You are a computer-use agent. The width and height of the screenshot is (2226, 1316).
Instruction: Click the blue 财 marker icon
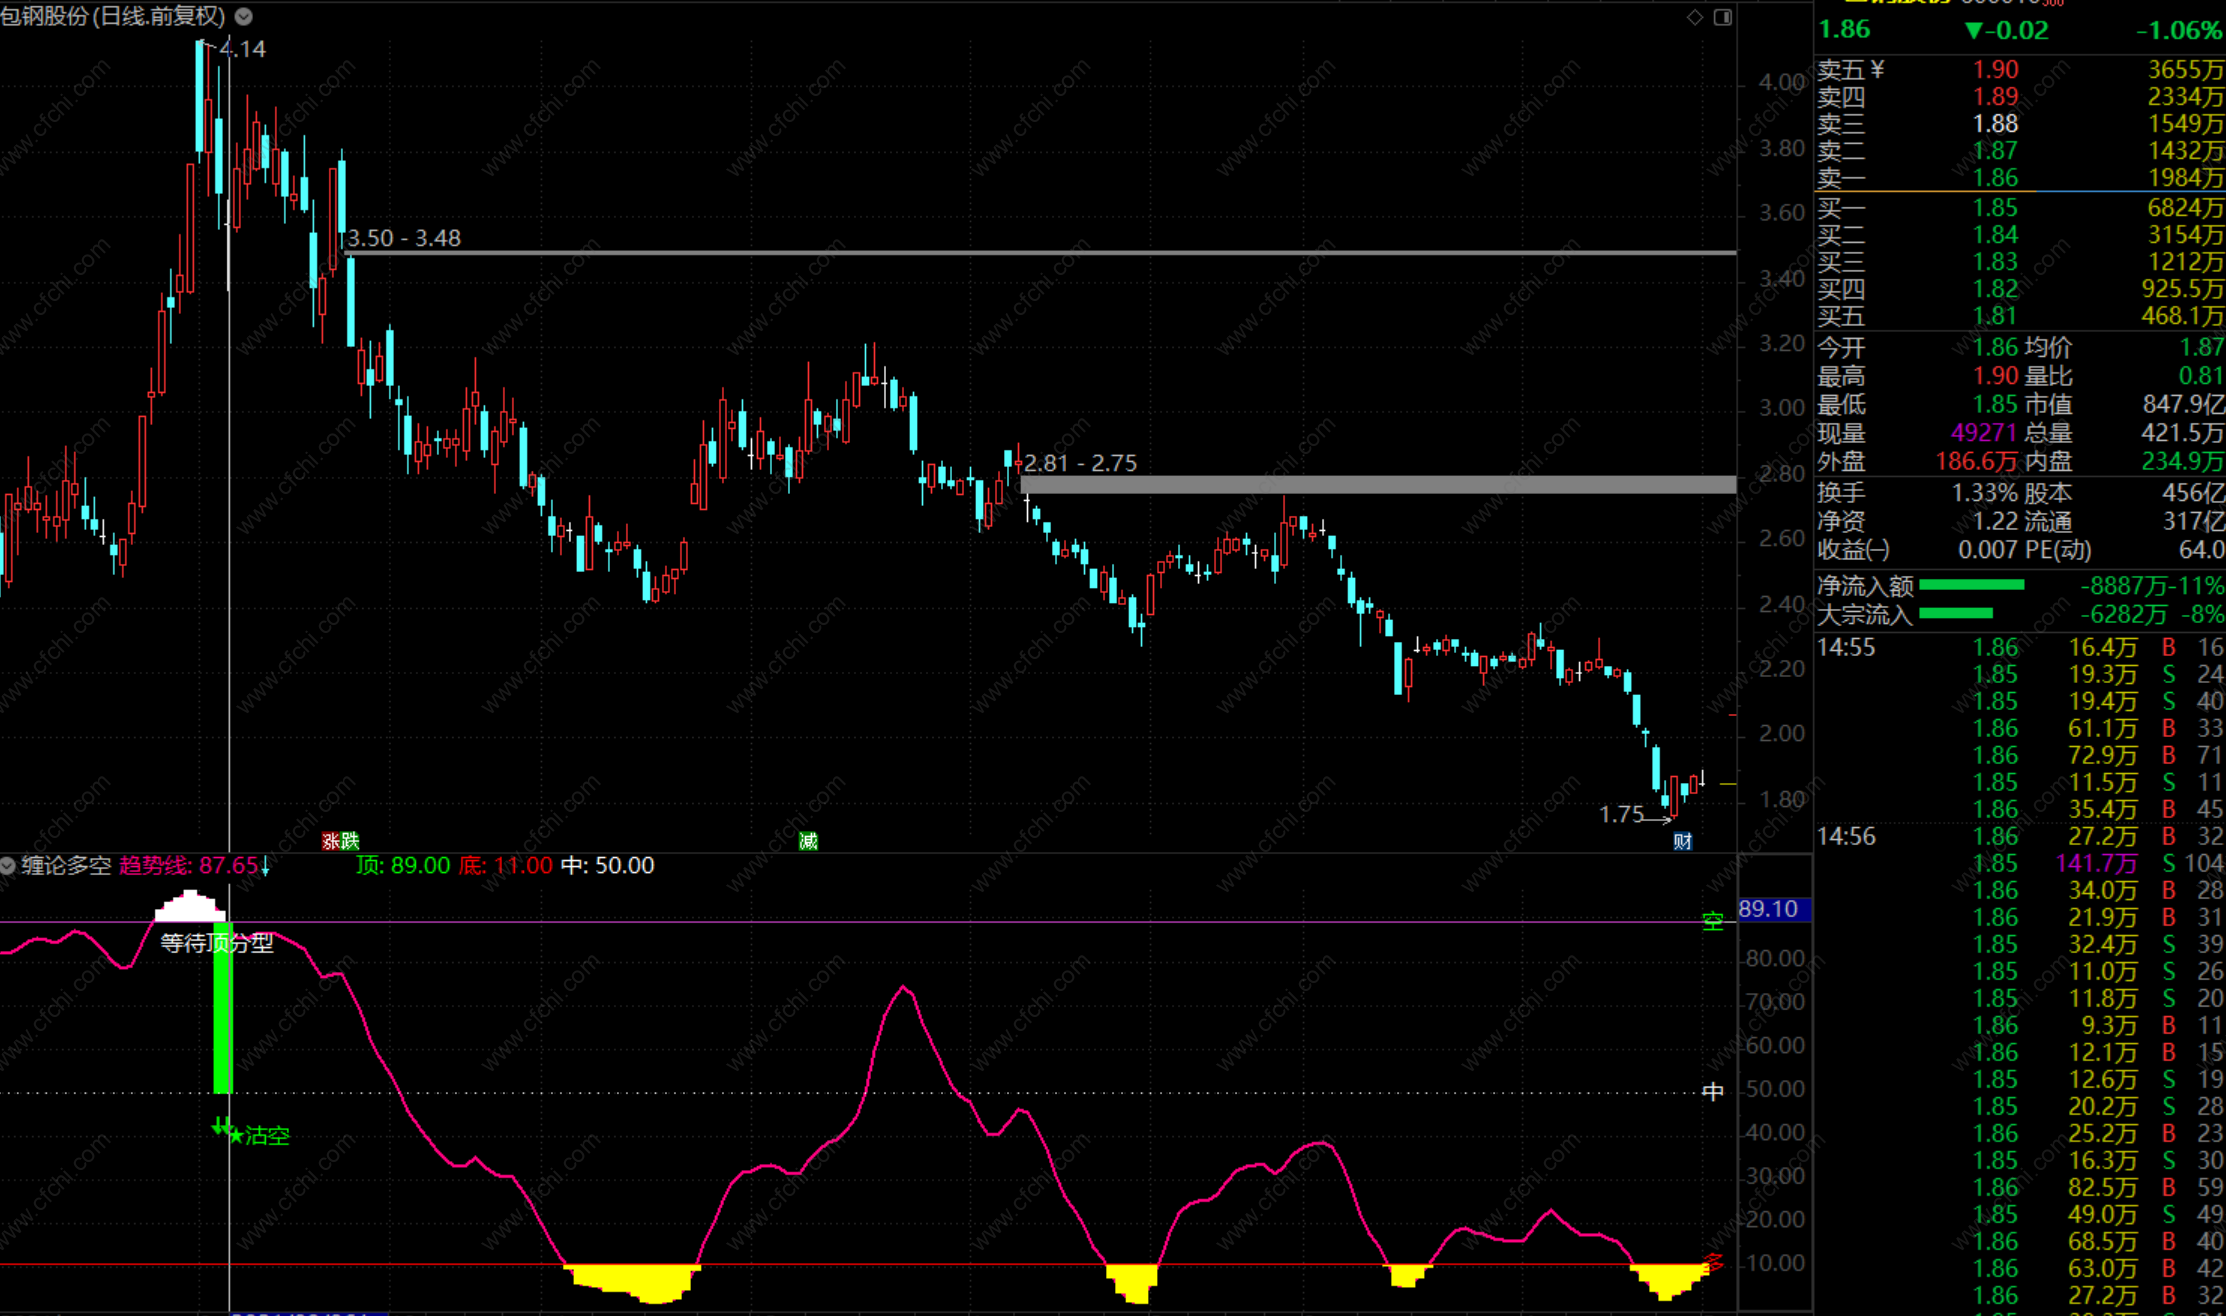click(x=1683, y=841)
